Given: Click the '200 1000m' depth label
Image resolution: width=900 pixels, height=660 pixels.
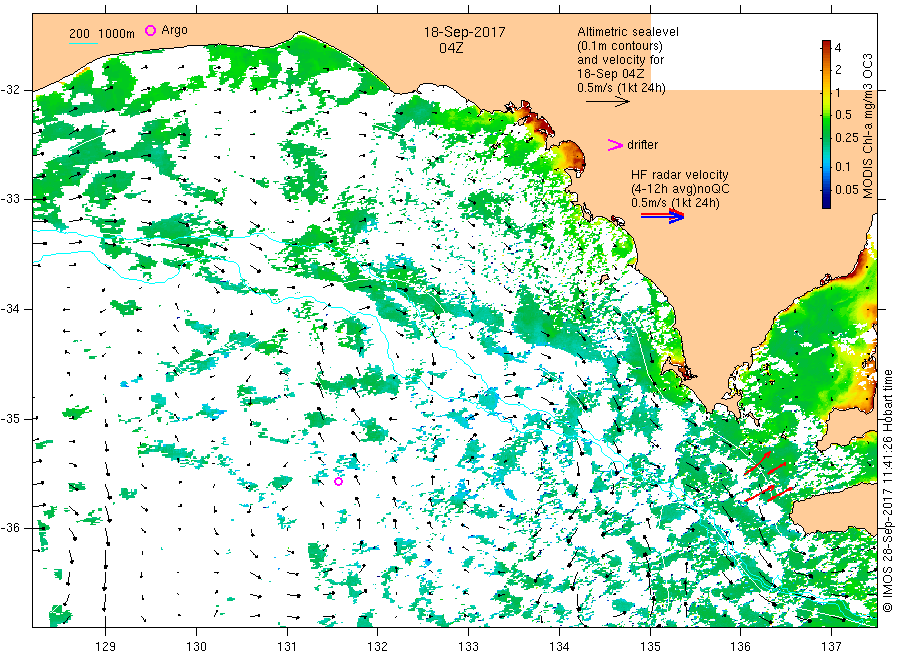Looking at the screenshot, I should [x=102, y=34].
